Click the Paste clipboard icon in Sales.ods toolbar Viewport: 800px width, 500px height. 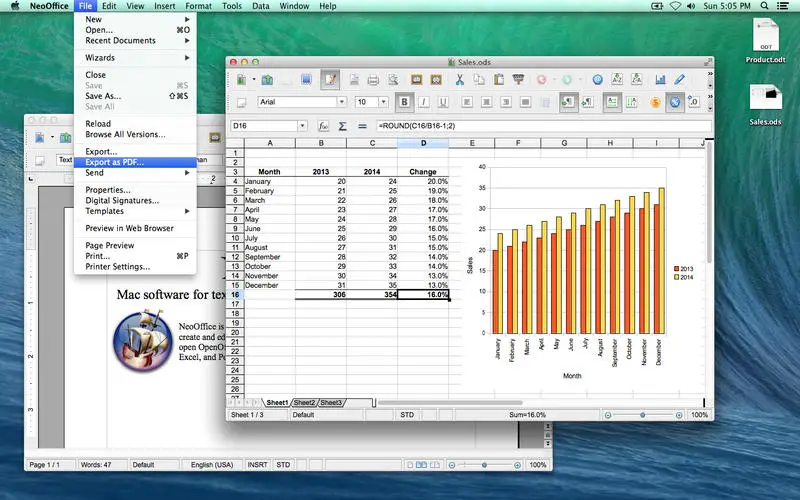click(x=498, y=80)
